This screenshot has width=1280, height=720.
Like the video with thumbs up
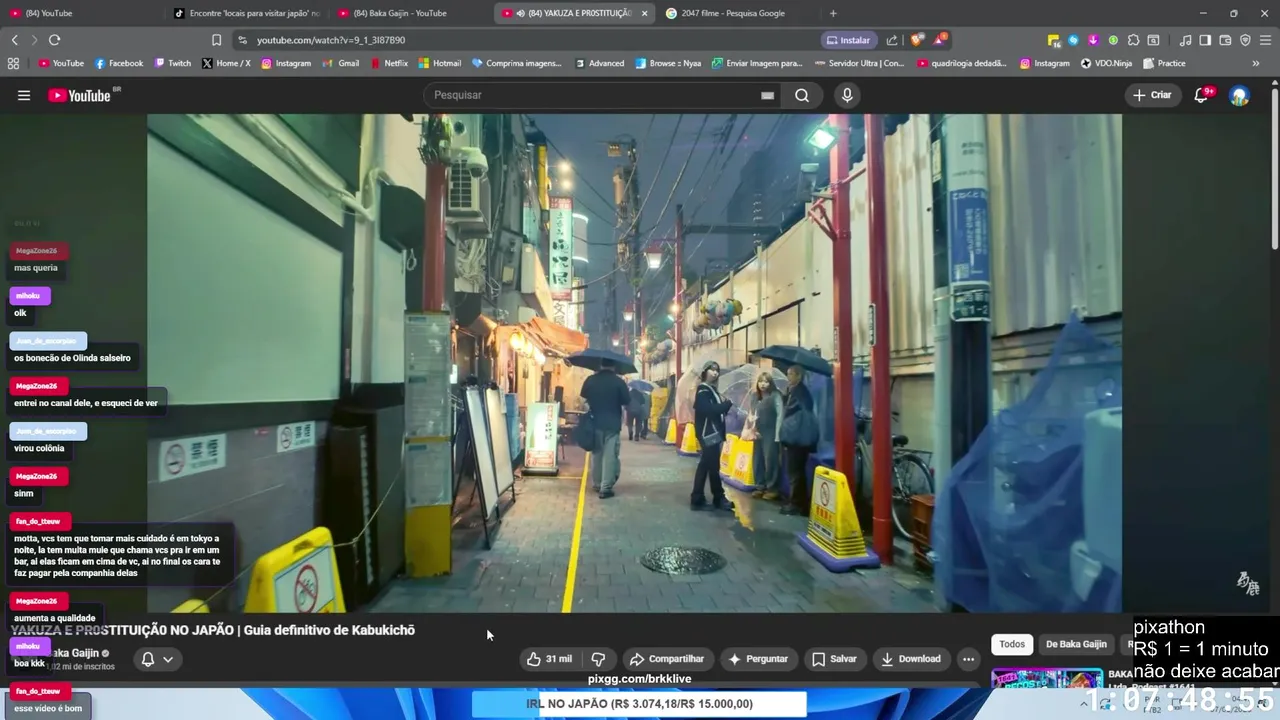click(548, 659)
